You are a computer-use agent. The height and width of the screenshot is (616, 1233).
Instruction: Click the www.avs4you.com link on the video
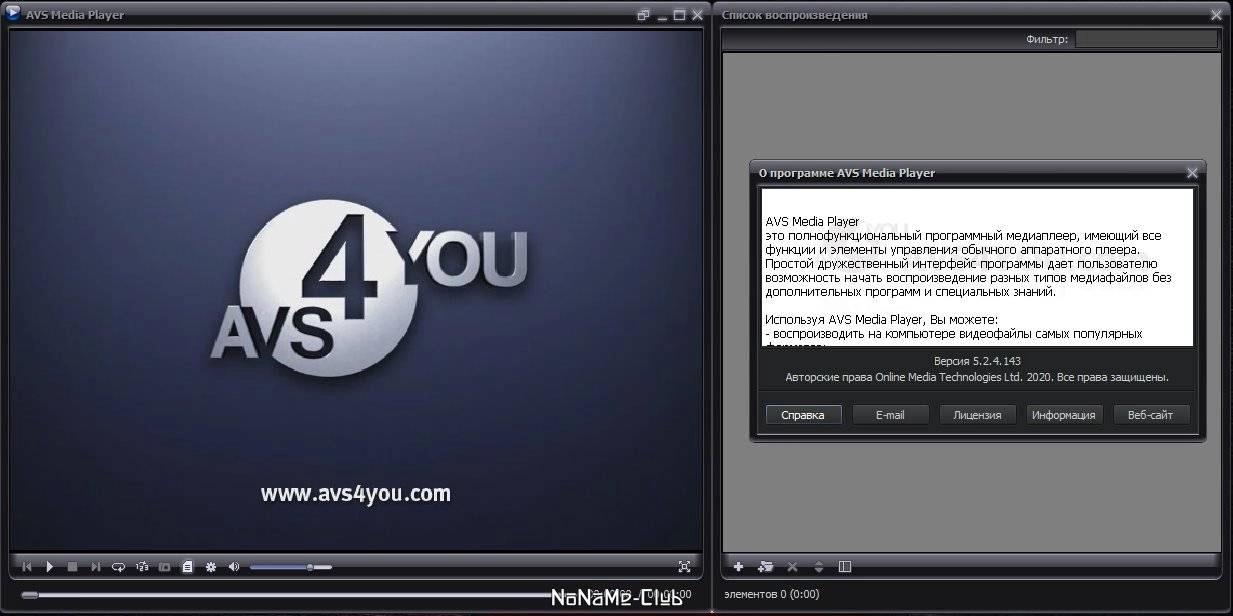tap(356, 493)
